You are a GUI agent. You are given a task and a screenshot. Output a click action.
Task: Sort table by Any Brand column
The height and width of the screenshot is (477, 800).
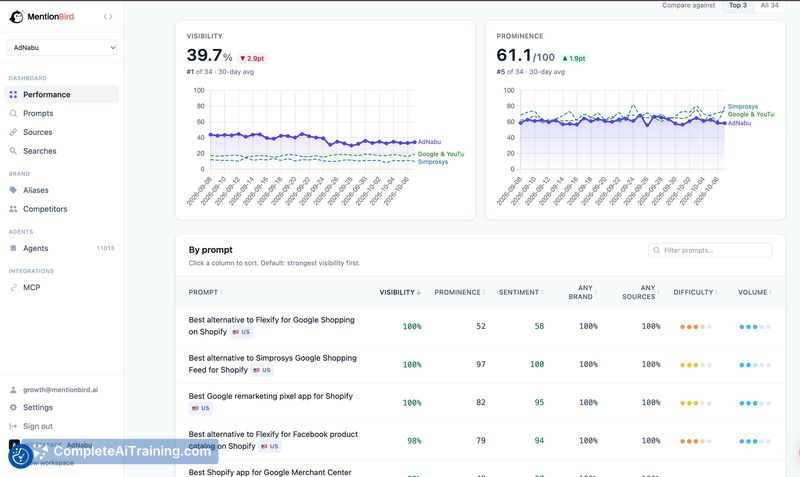(x=582, y=292)
